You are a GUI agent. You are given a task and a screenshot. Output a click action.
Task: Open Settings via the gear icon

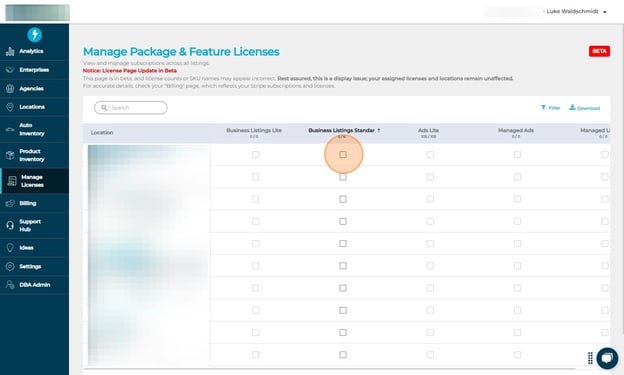click(10, 266)
